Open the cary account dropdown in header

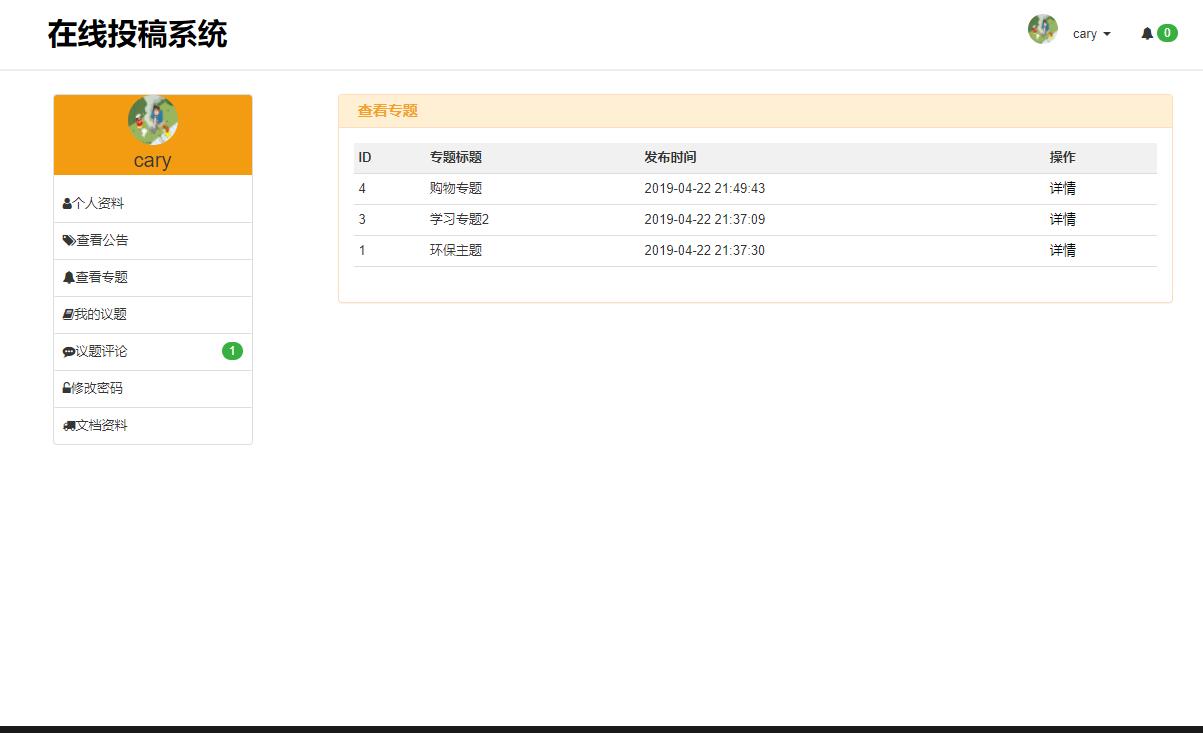(1086, 33)
